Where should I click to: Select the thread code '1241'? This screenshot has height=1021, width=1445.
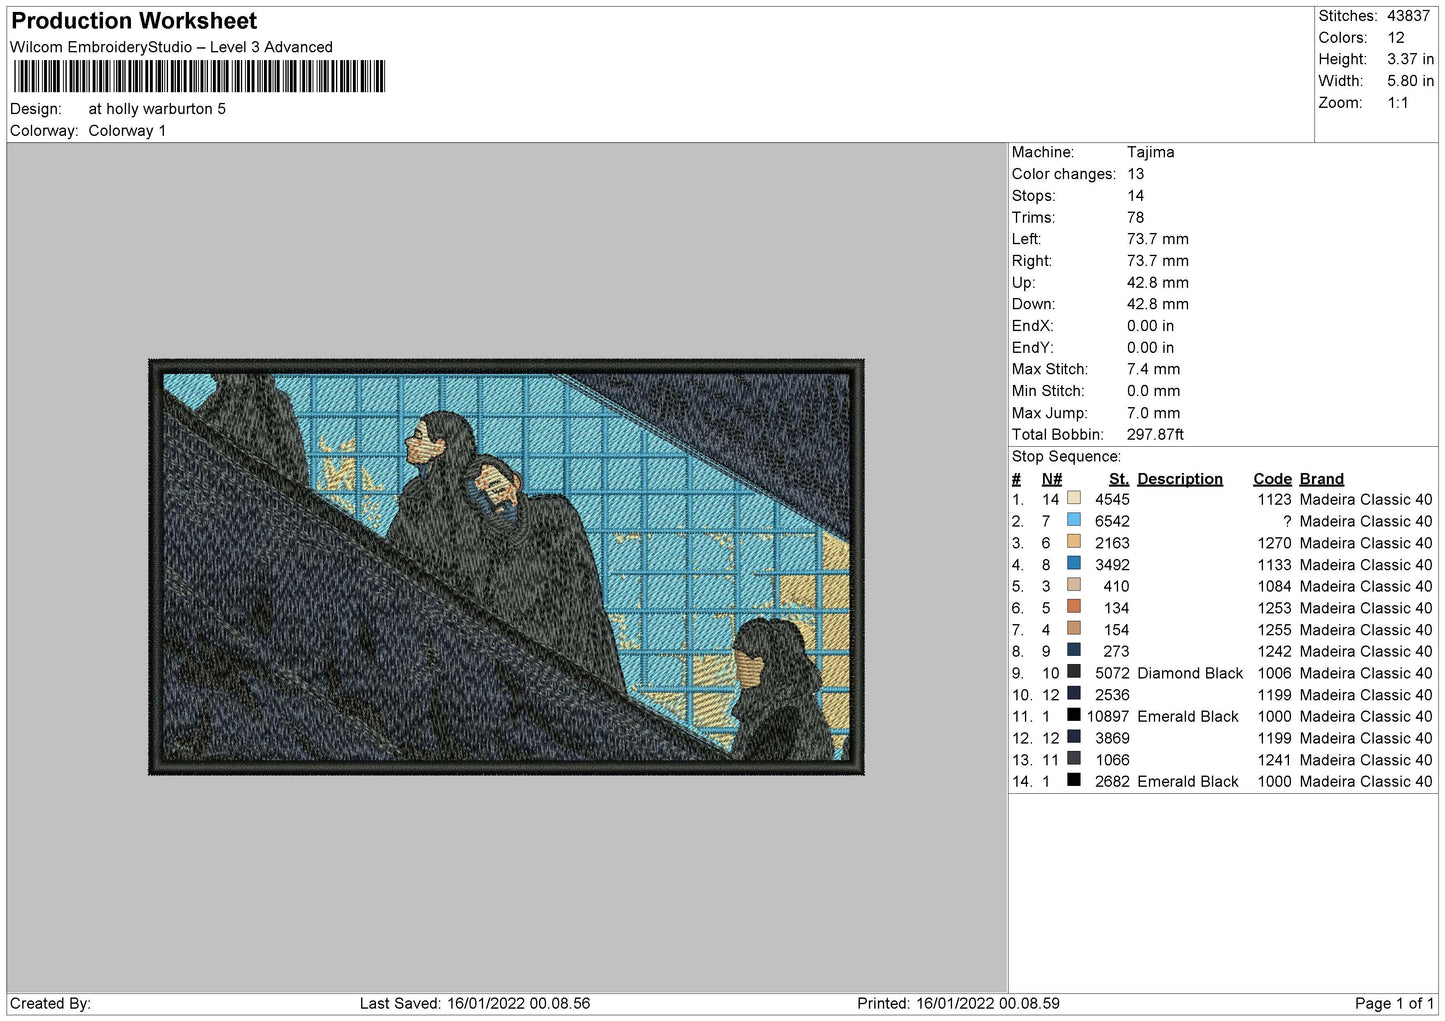tap(1275, 760)
